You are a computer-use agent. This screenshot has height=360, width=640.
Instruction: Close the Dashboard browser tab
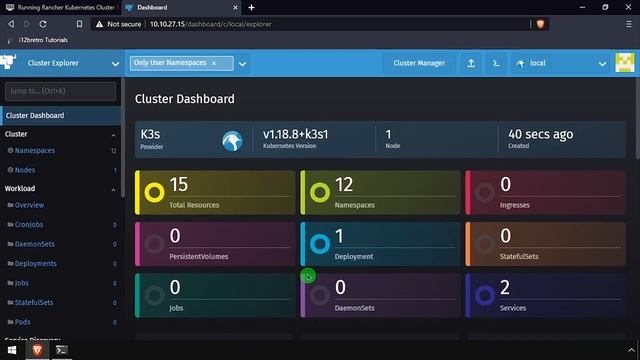[x=236, y=7]
